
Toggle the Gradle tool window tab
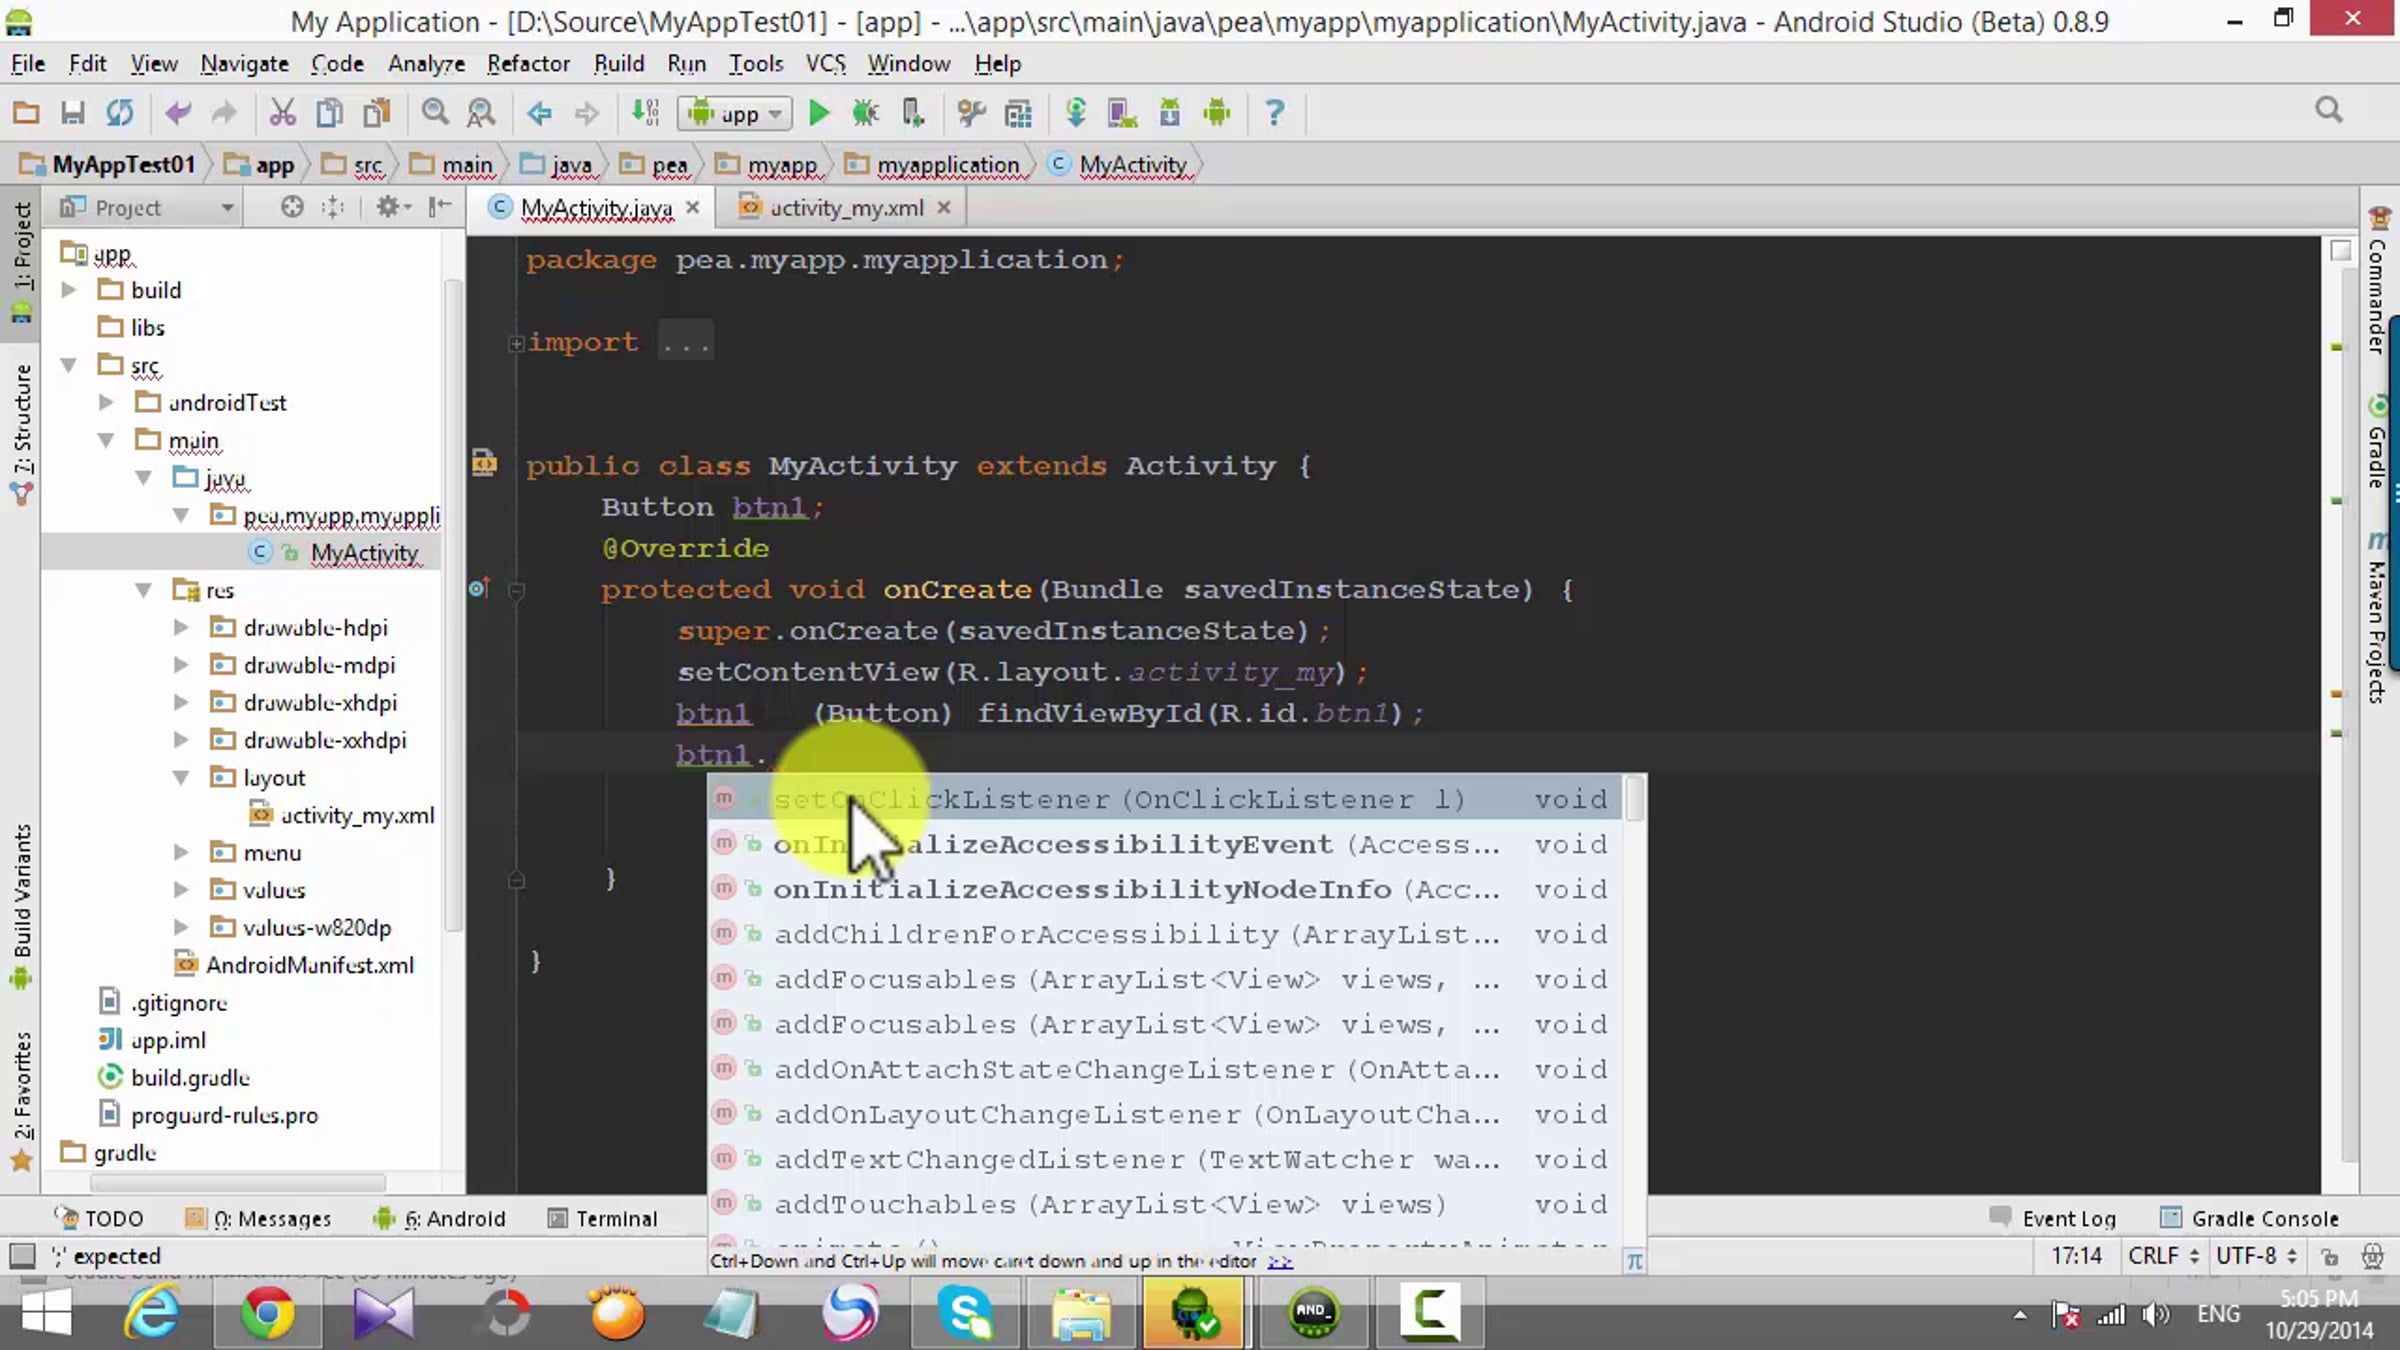click(2378, 445)
